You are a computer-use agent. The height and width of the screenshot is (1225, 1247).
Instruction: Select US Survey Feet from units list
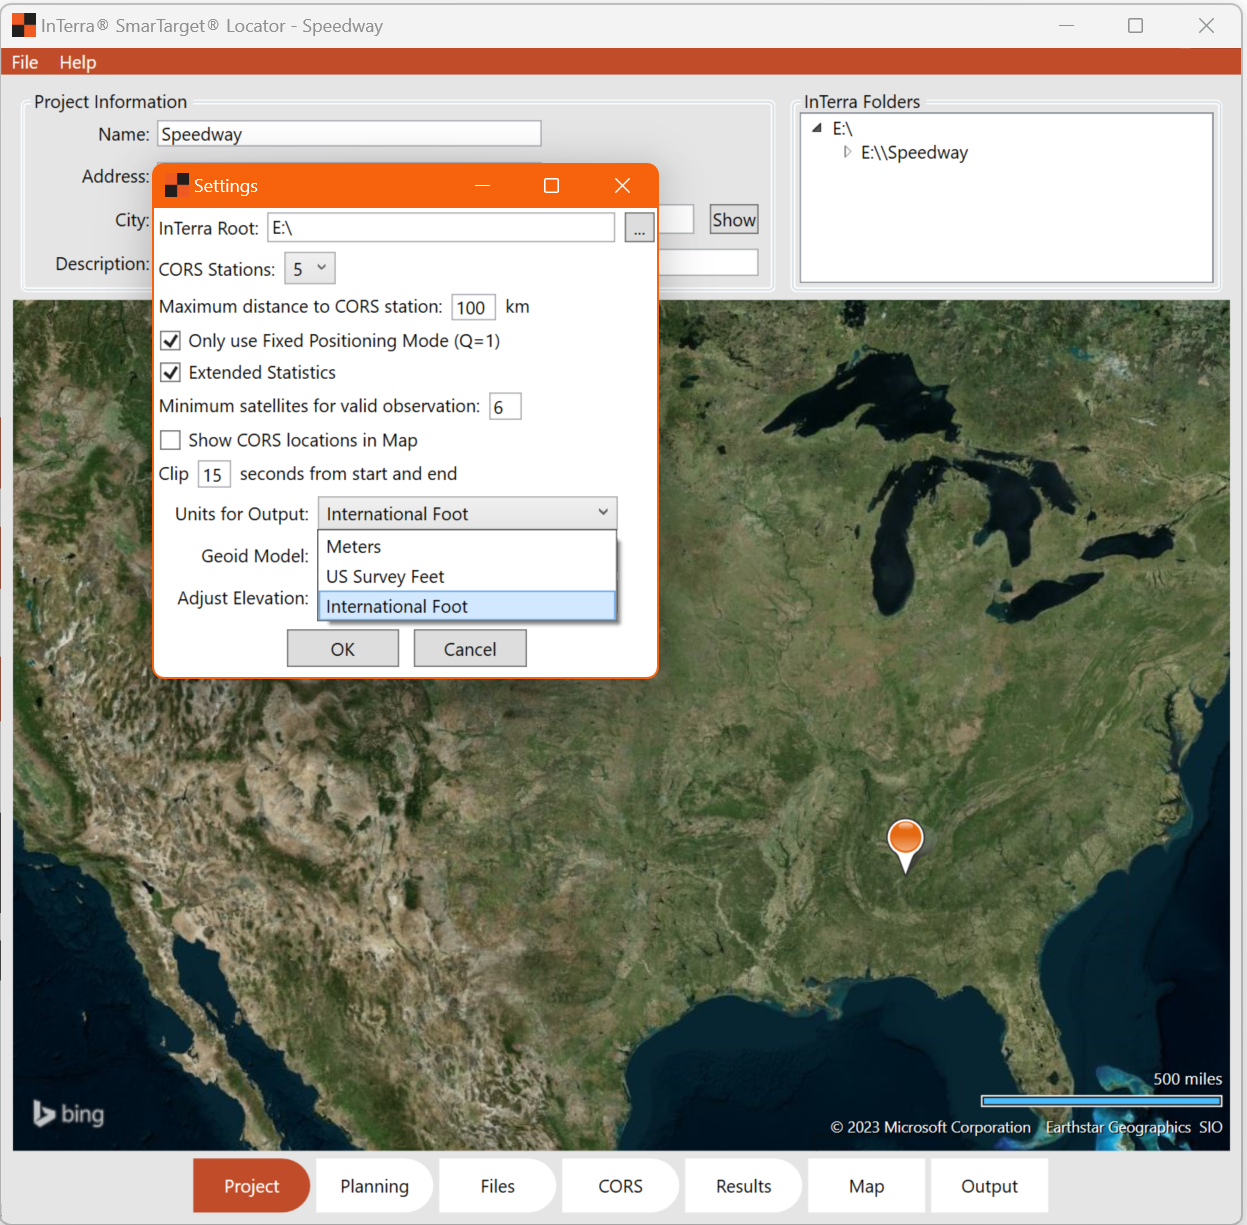(x=385, y=577)
